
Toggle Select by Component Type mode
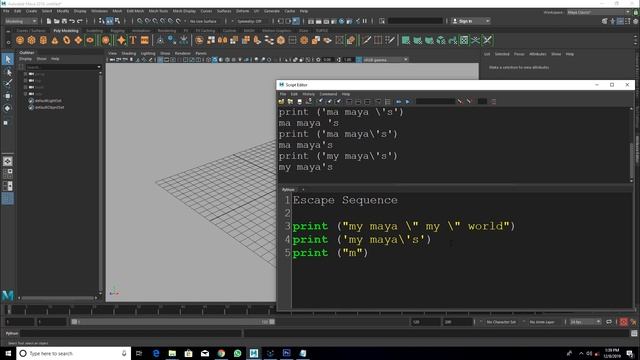coord(118,21)
